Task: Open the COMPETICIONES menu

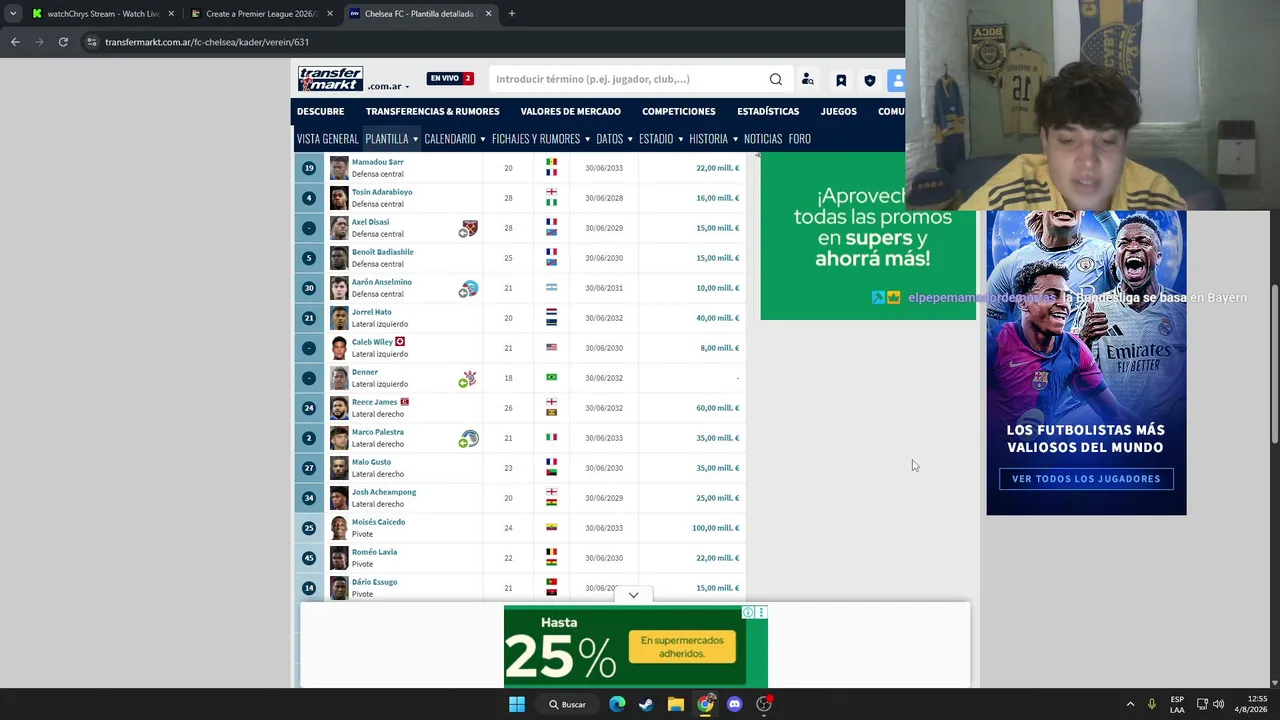Action: pyautogui.click(x=679, y=111)
